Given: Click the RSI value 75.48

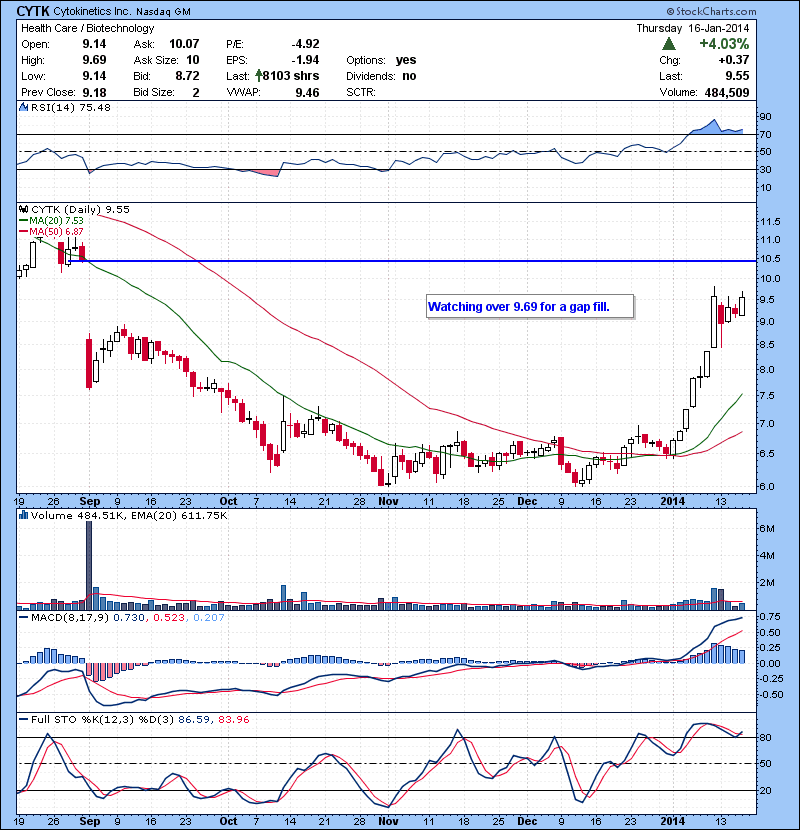Looking at the screenshot, I should [x=94, y=107].
